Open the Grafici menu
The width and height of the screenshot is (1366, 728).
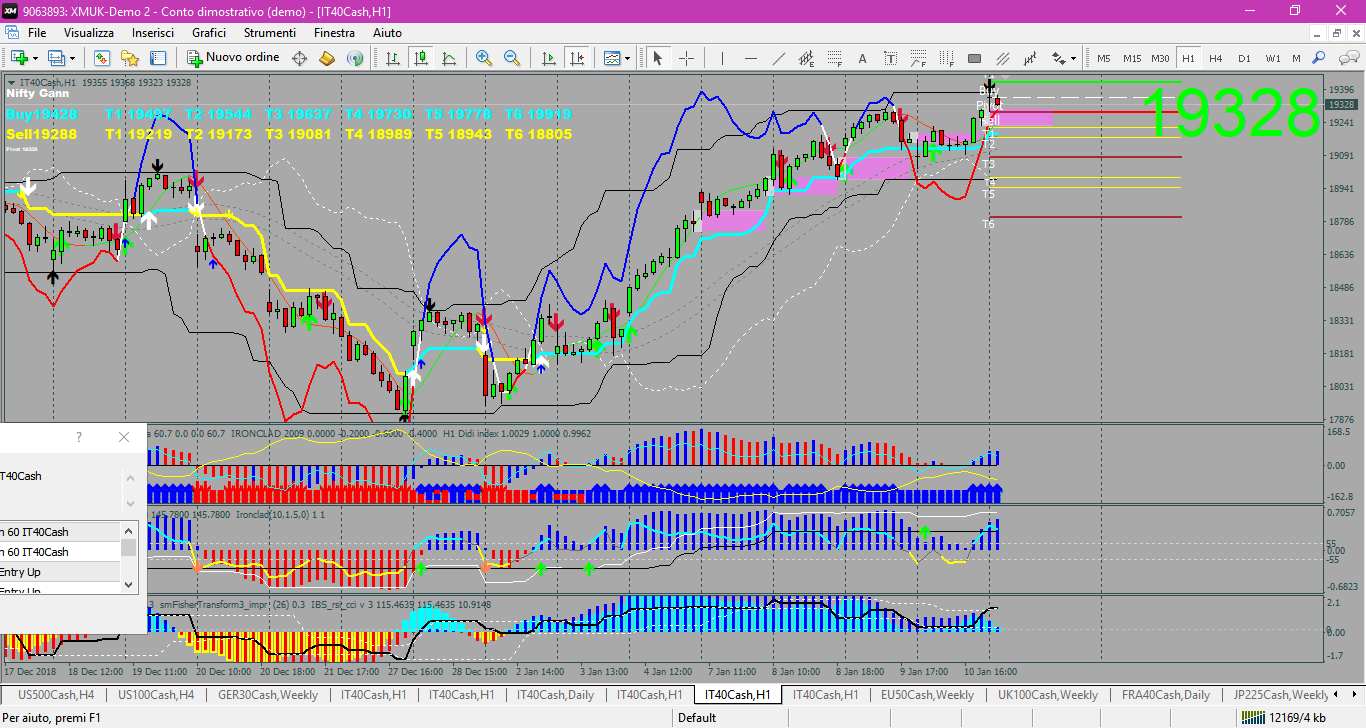point(209,33)
